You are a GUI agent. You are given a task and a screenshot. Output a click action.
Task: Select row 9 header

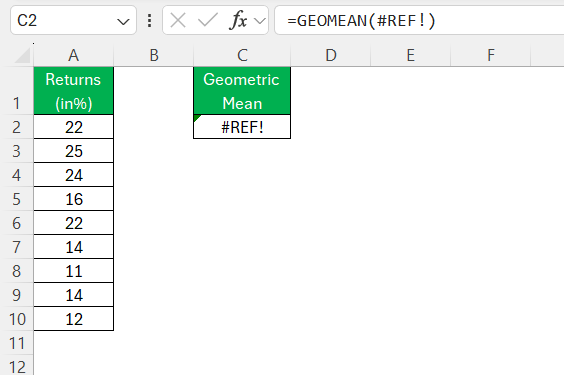coord(17,295)
